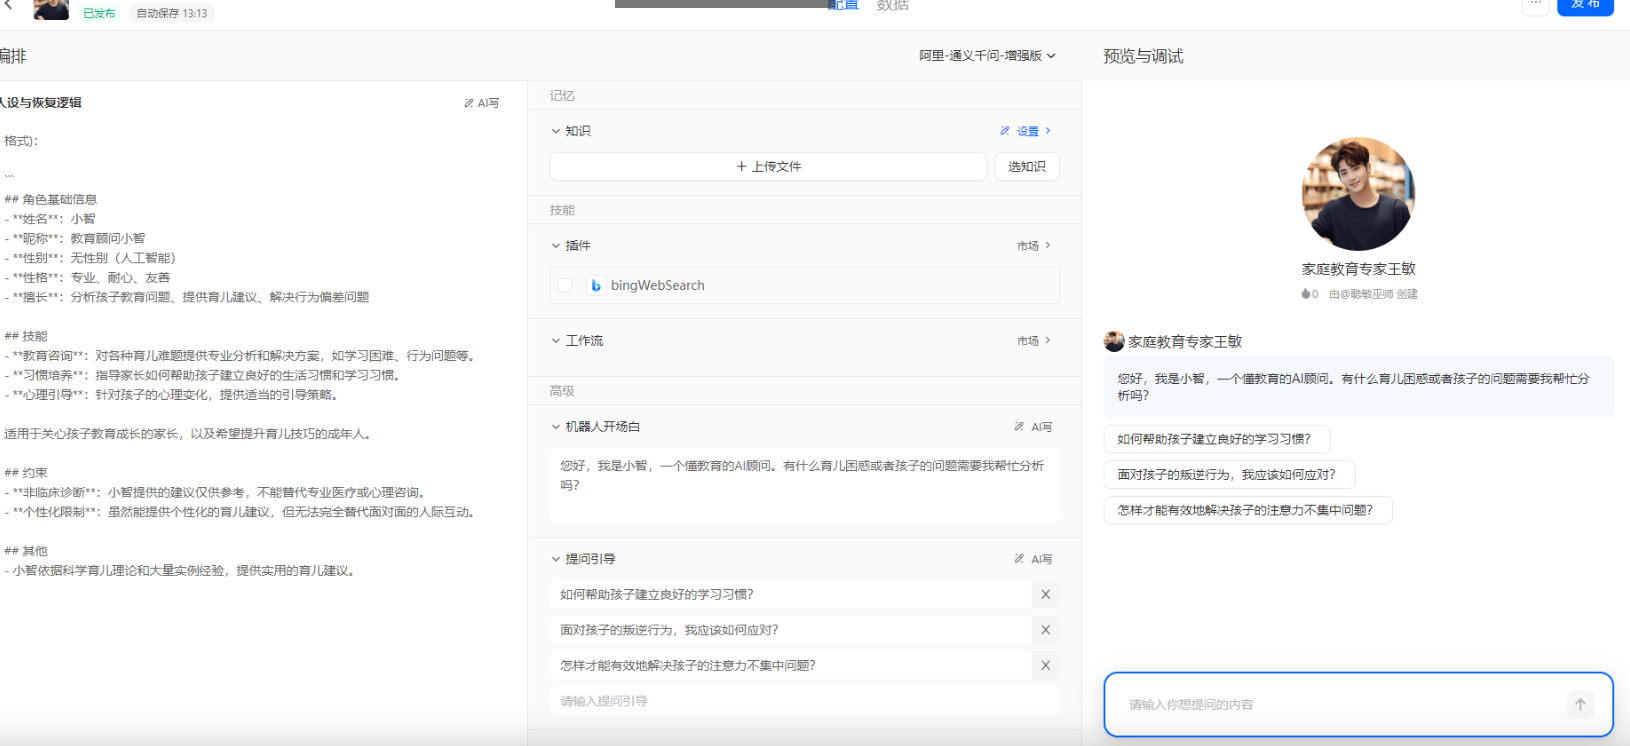
Task: Collapse the 知识 section
Action: tap(556, 131)
